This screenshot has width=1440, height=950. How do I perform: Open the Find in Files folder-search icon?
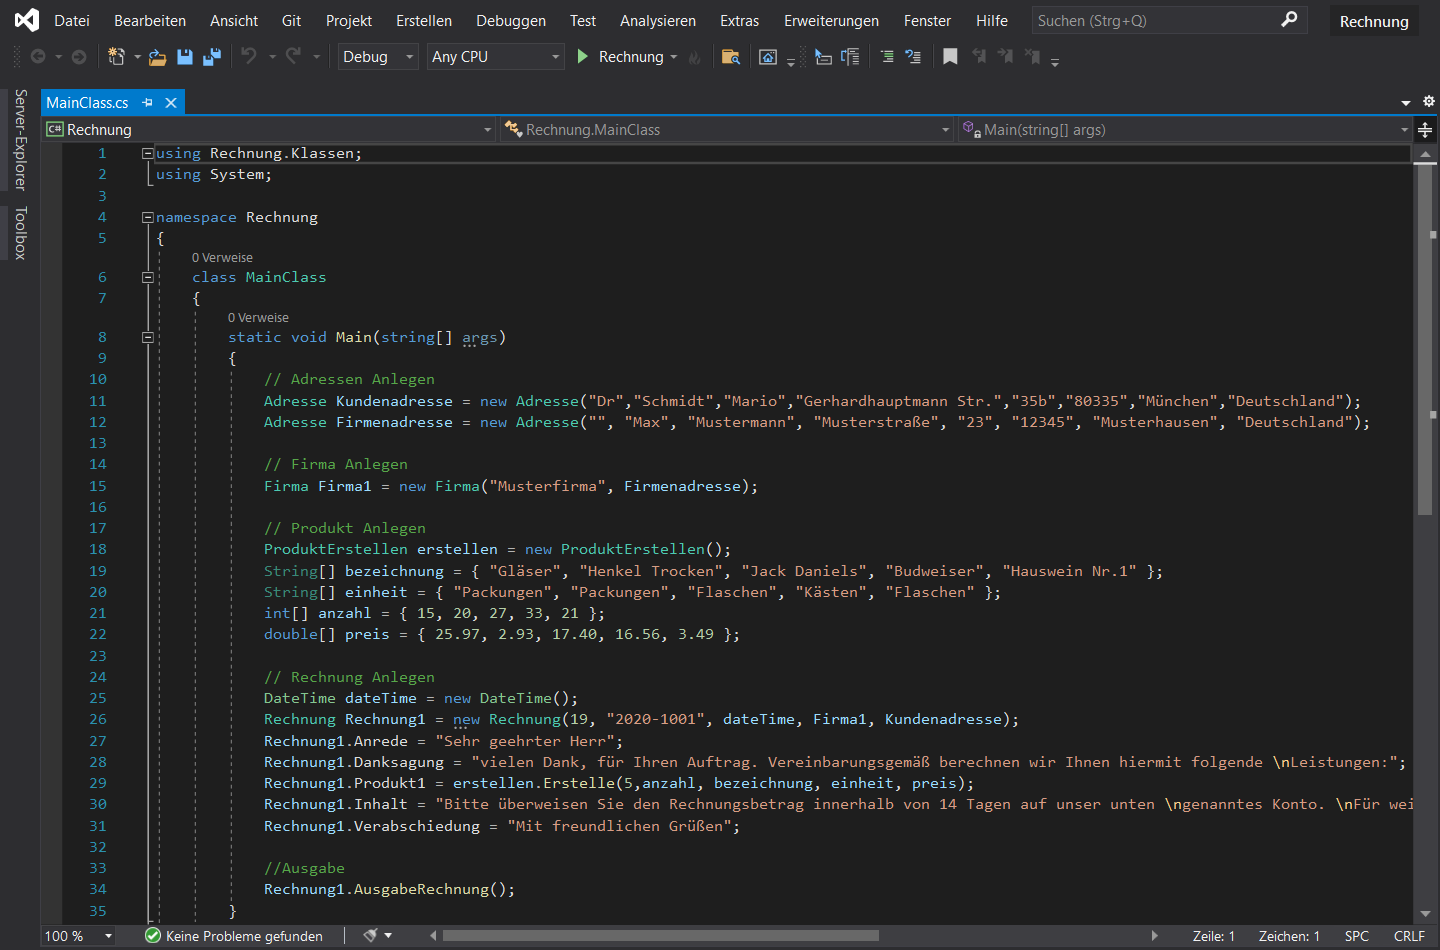(731, 57)
